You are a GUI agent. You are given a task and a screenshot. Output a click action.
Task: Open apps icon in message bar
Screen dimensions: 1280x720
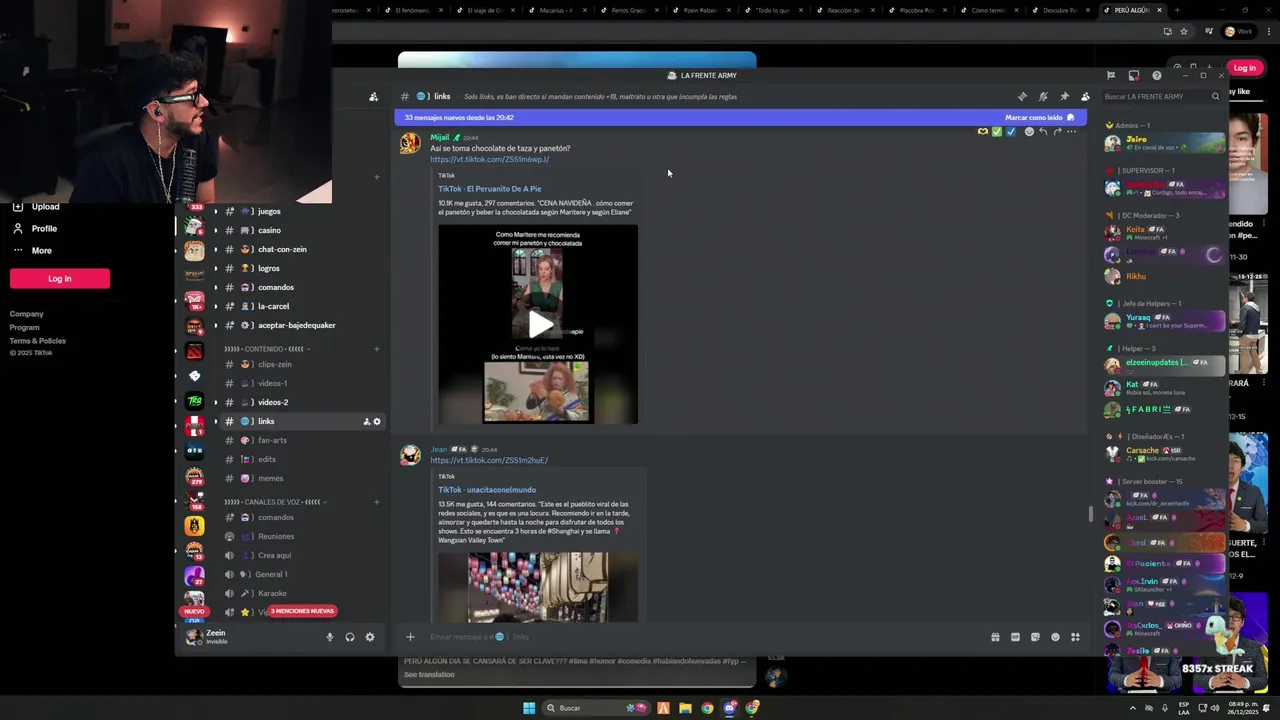1075,637
